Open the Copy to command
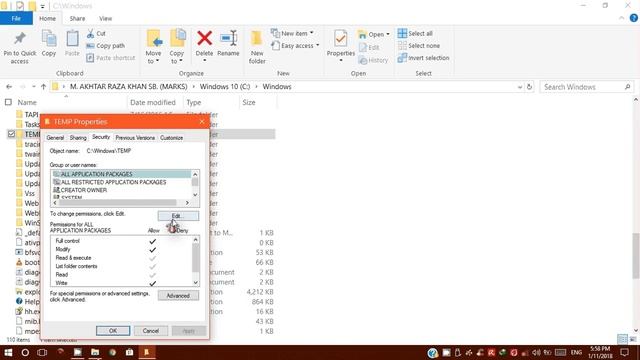Image resolution: width=640 pixels, height=360 pixels. click(177, 47)
